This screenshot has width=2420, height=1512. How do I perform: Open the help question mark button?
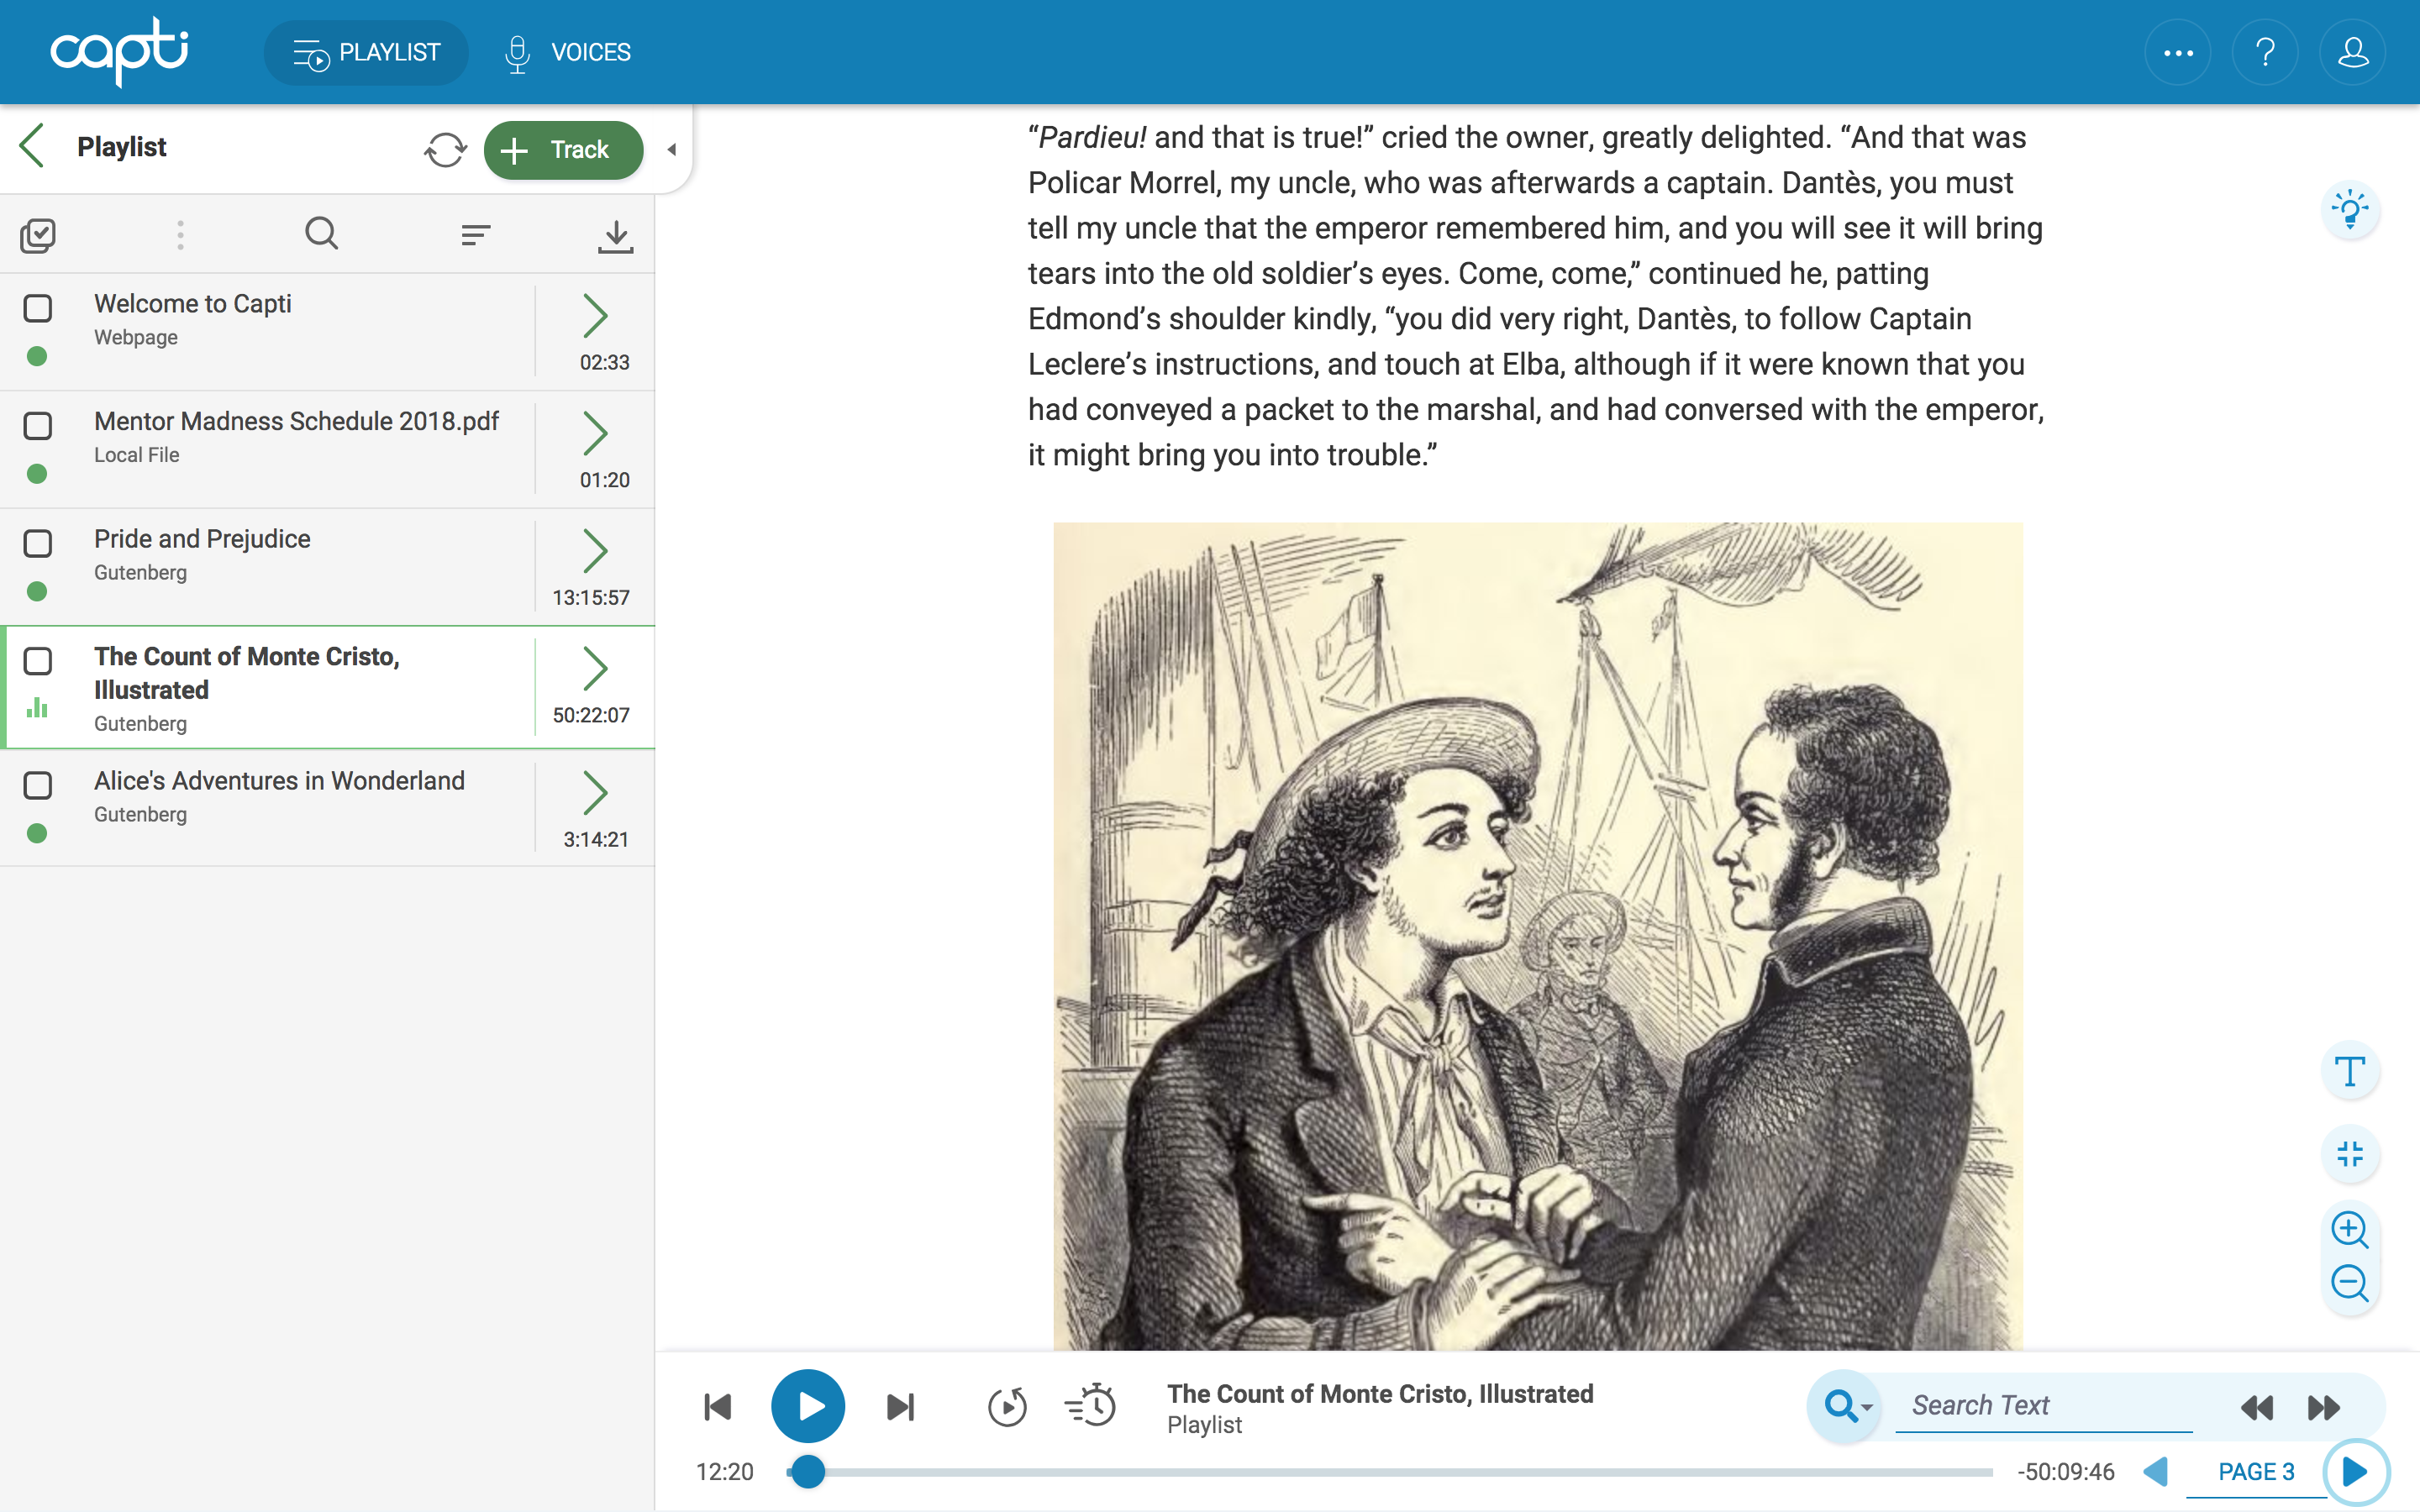2265,52
